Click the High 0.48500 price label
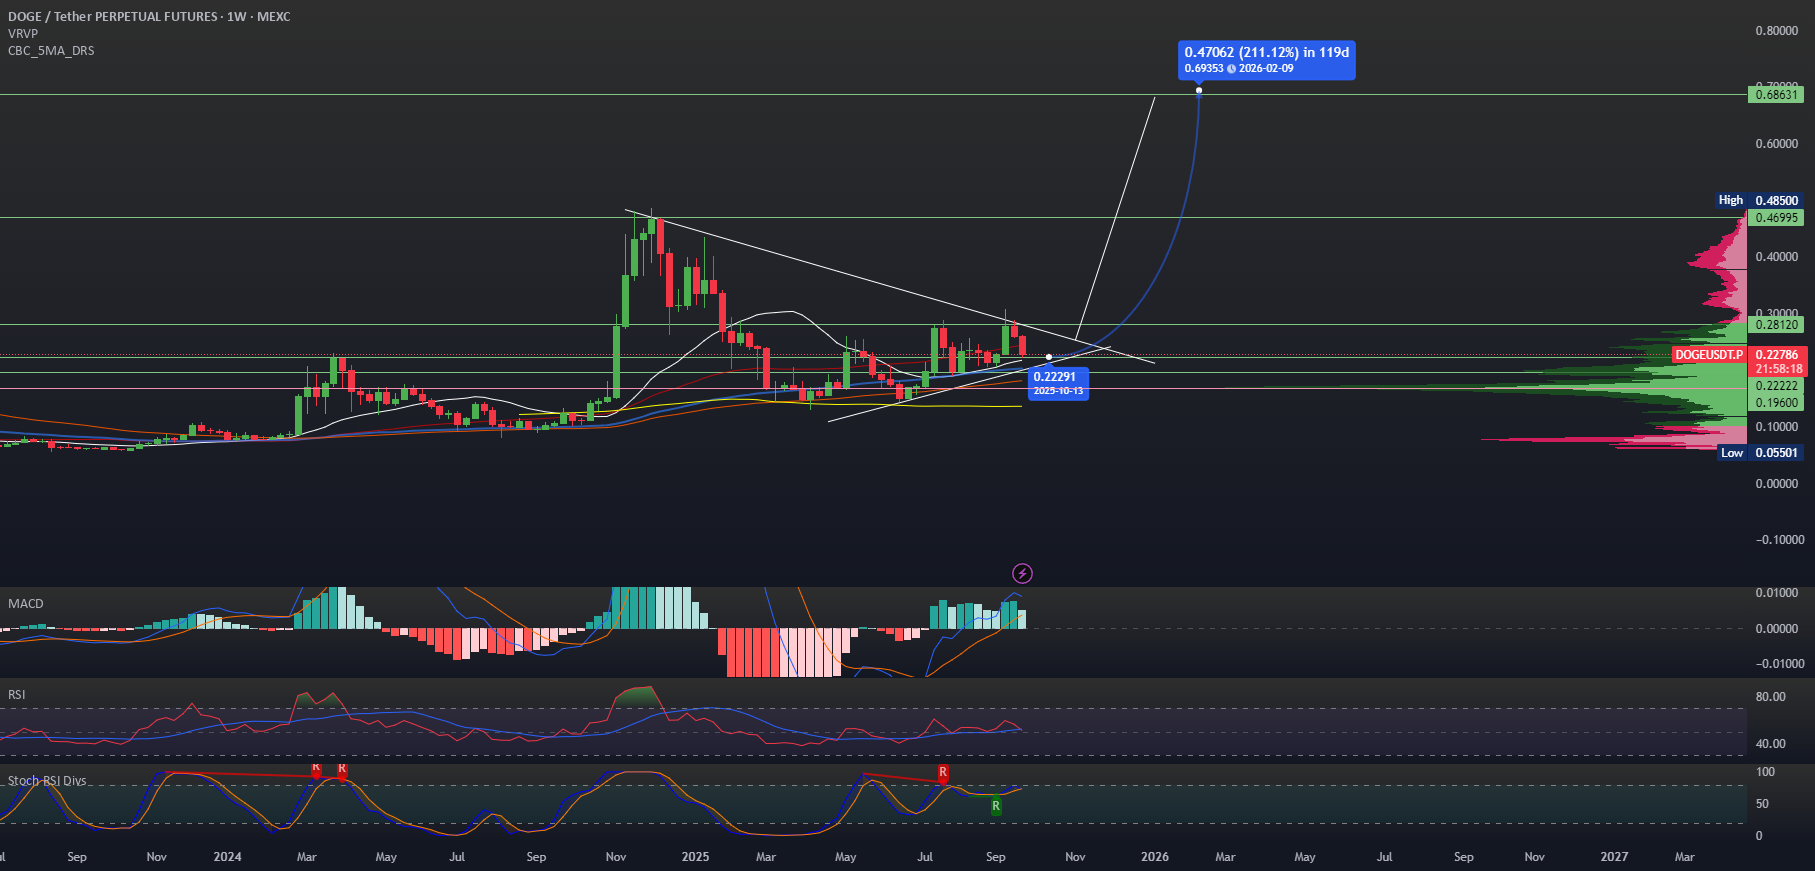The image size is (1815, 871). [1759, 200]
